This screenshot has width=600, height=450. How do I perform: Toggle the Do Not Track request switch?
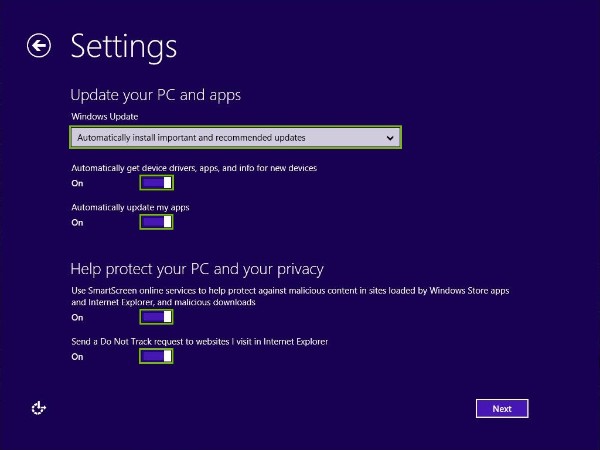point(157,357)
